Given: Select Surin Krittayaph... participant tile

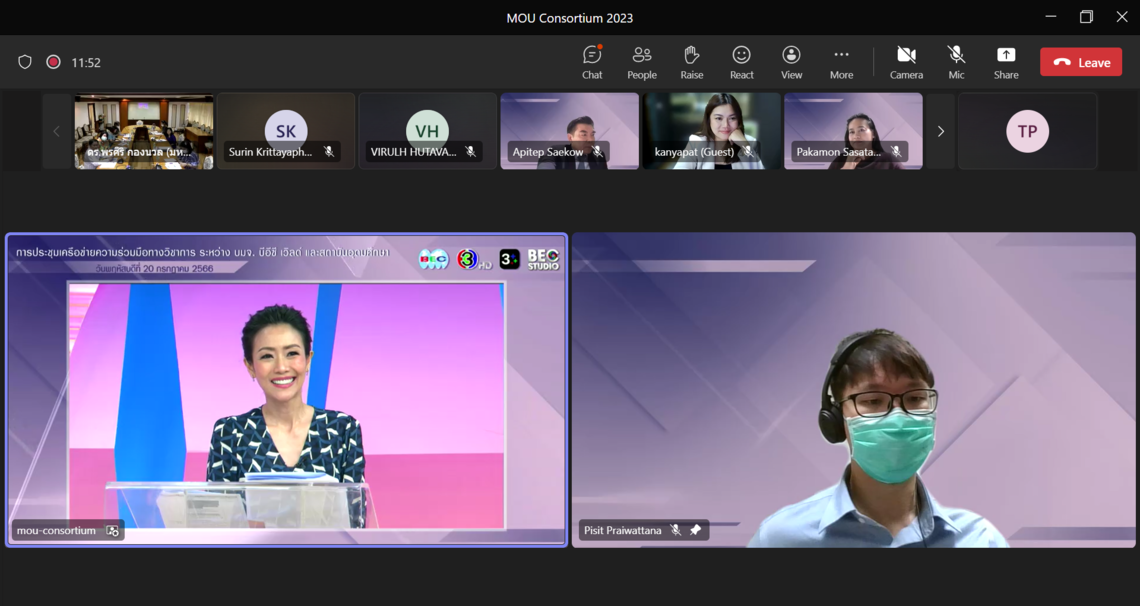Looking at the screenshot, I should [x=286, y=131].
